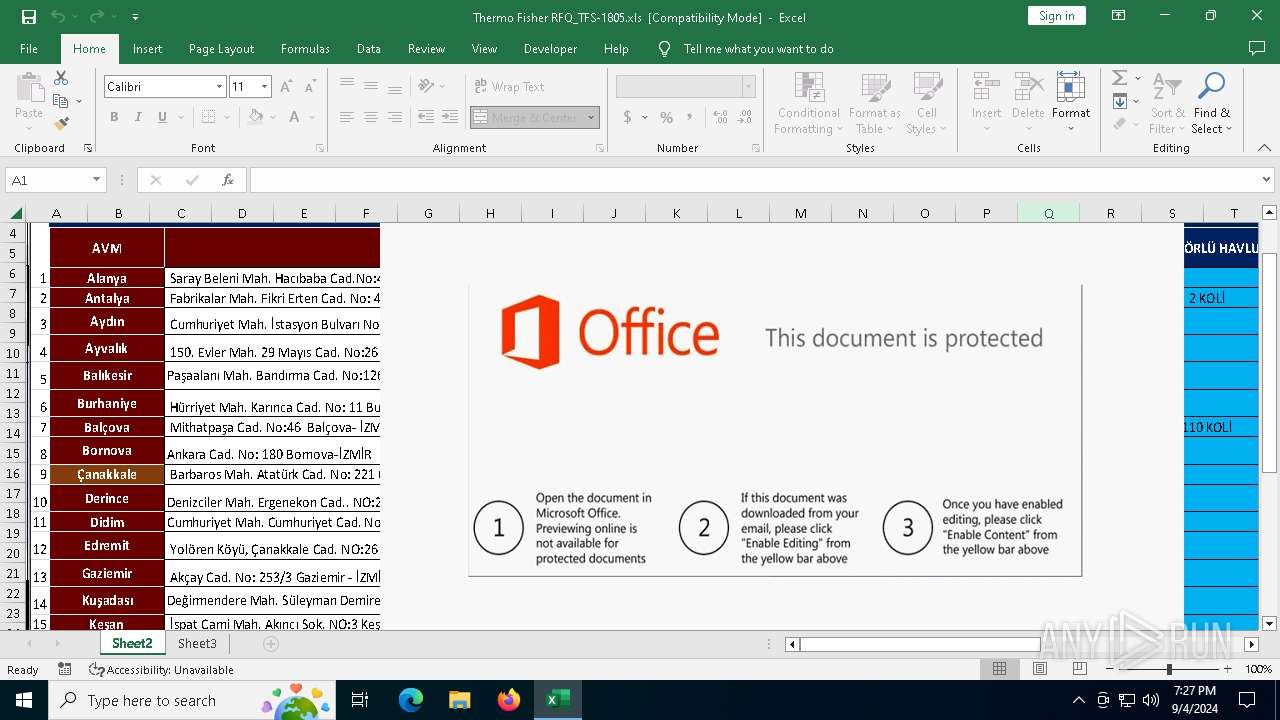This screenshot has height=720, width=1280.
Task: Open the Format cells menu
Action: tap(1071, 103)
